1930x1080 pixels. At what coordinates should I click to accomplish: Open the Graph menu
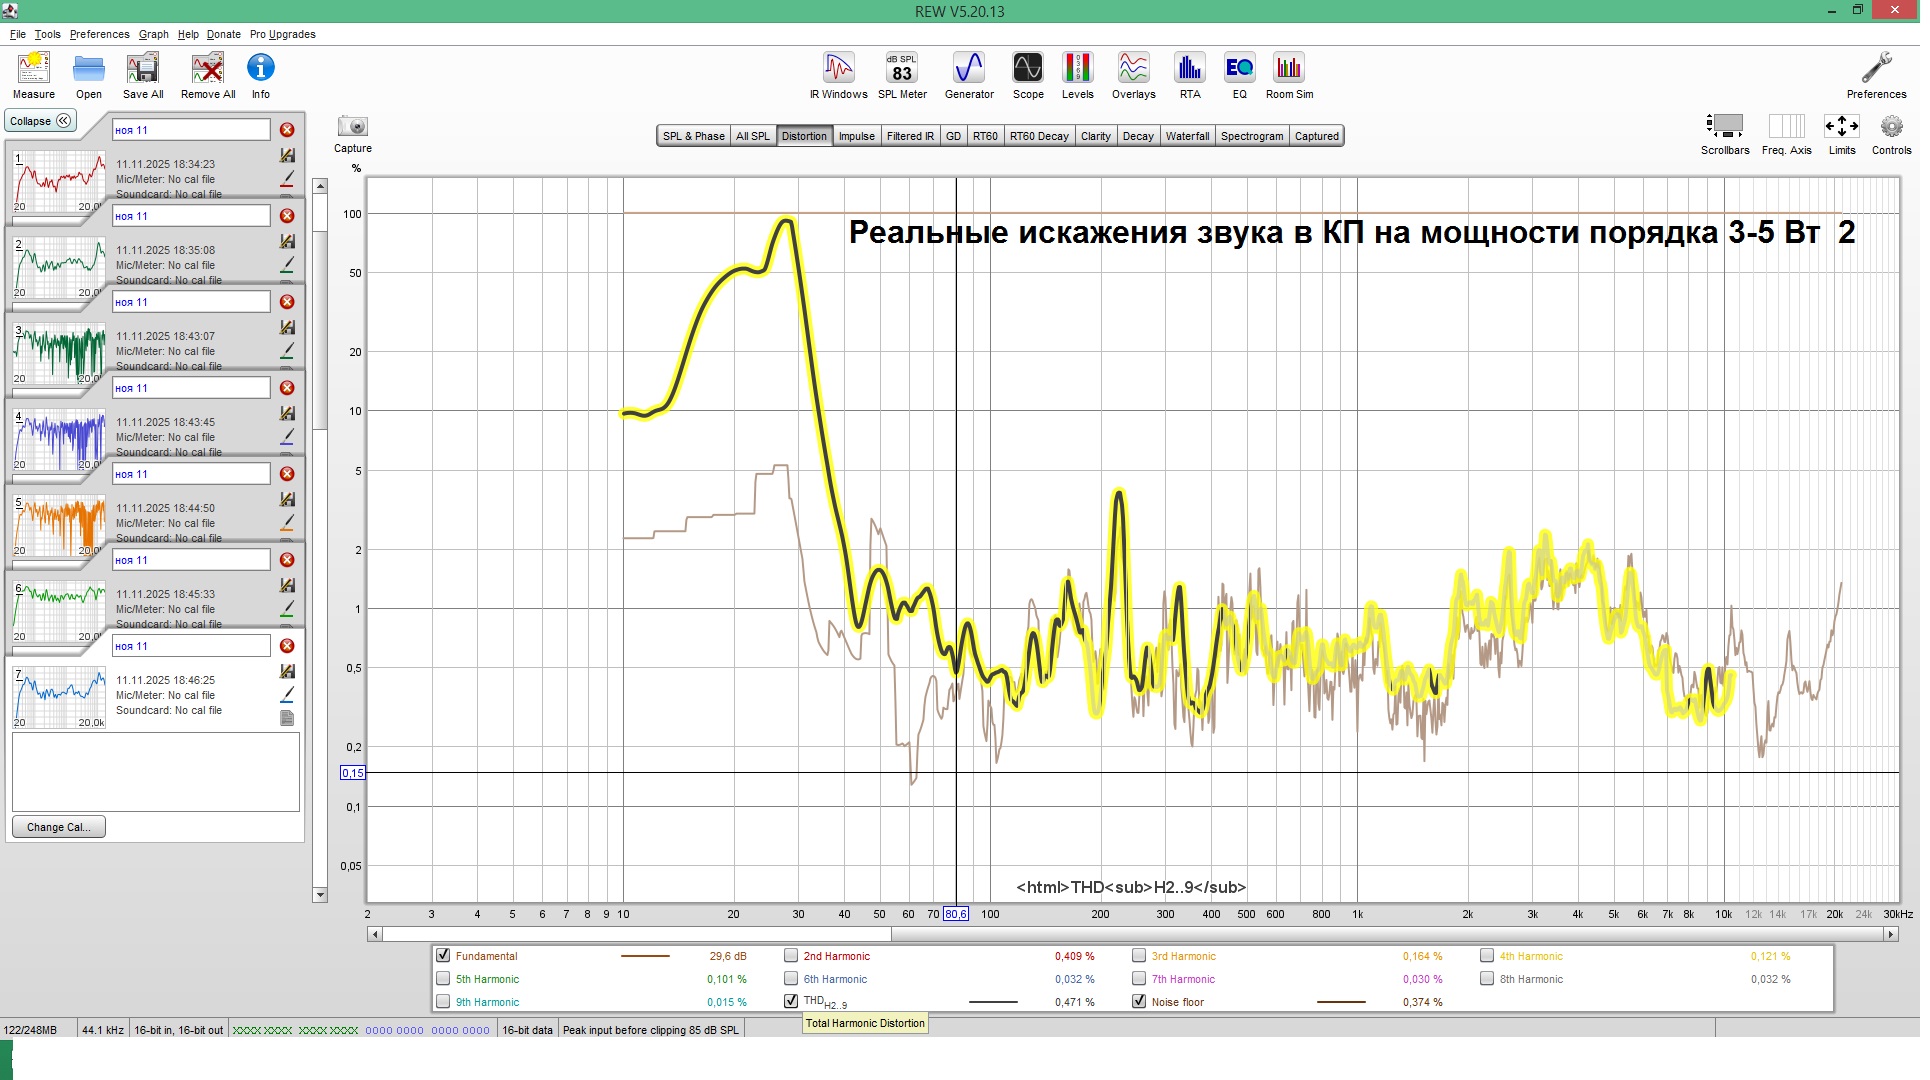pyautogui.click(x=153, y=34)
